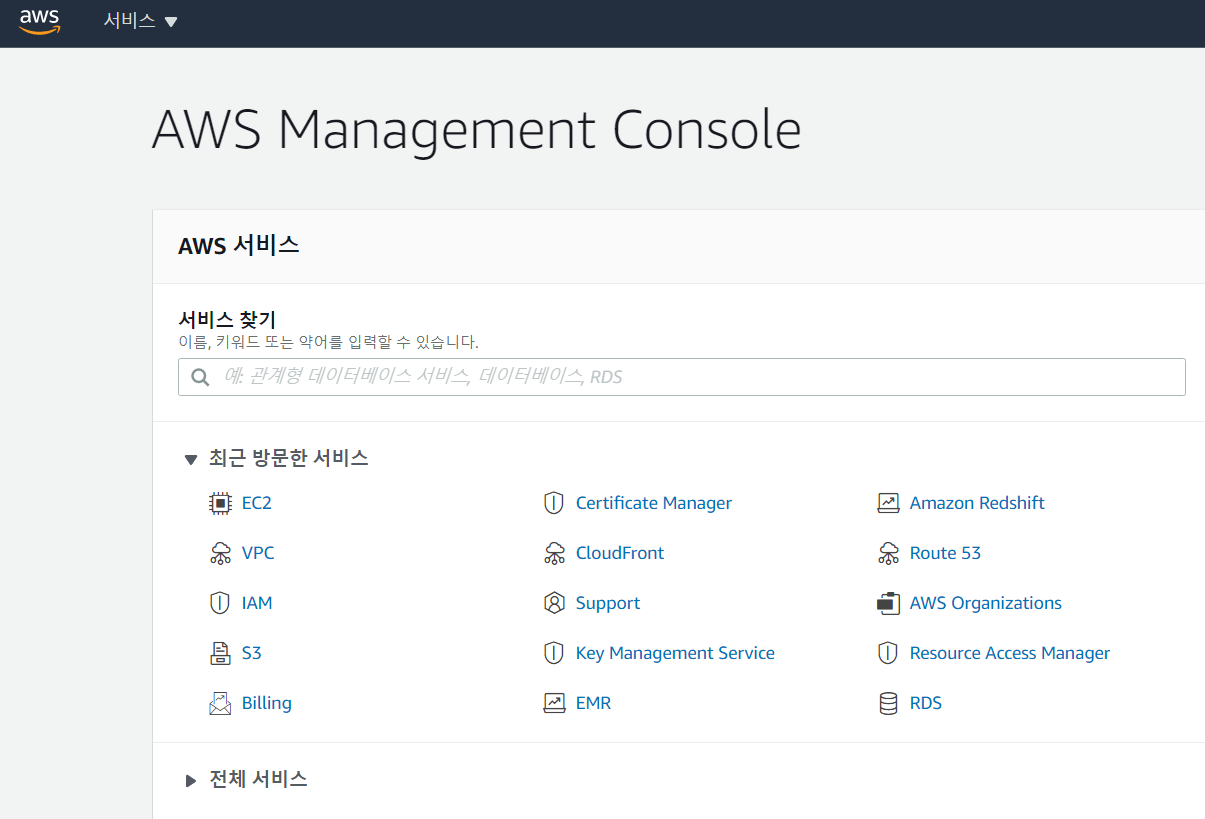Click the Support person icon
This screenshot has height=819, width=1205.
click(x=554, y=603)
